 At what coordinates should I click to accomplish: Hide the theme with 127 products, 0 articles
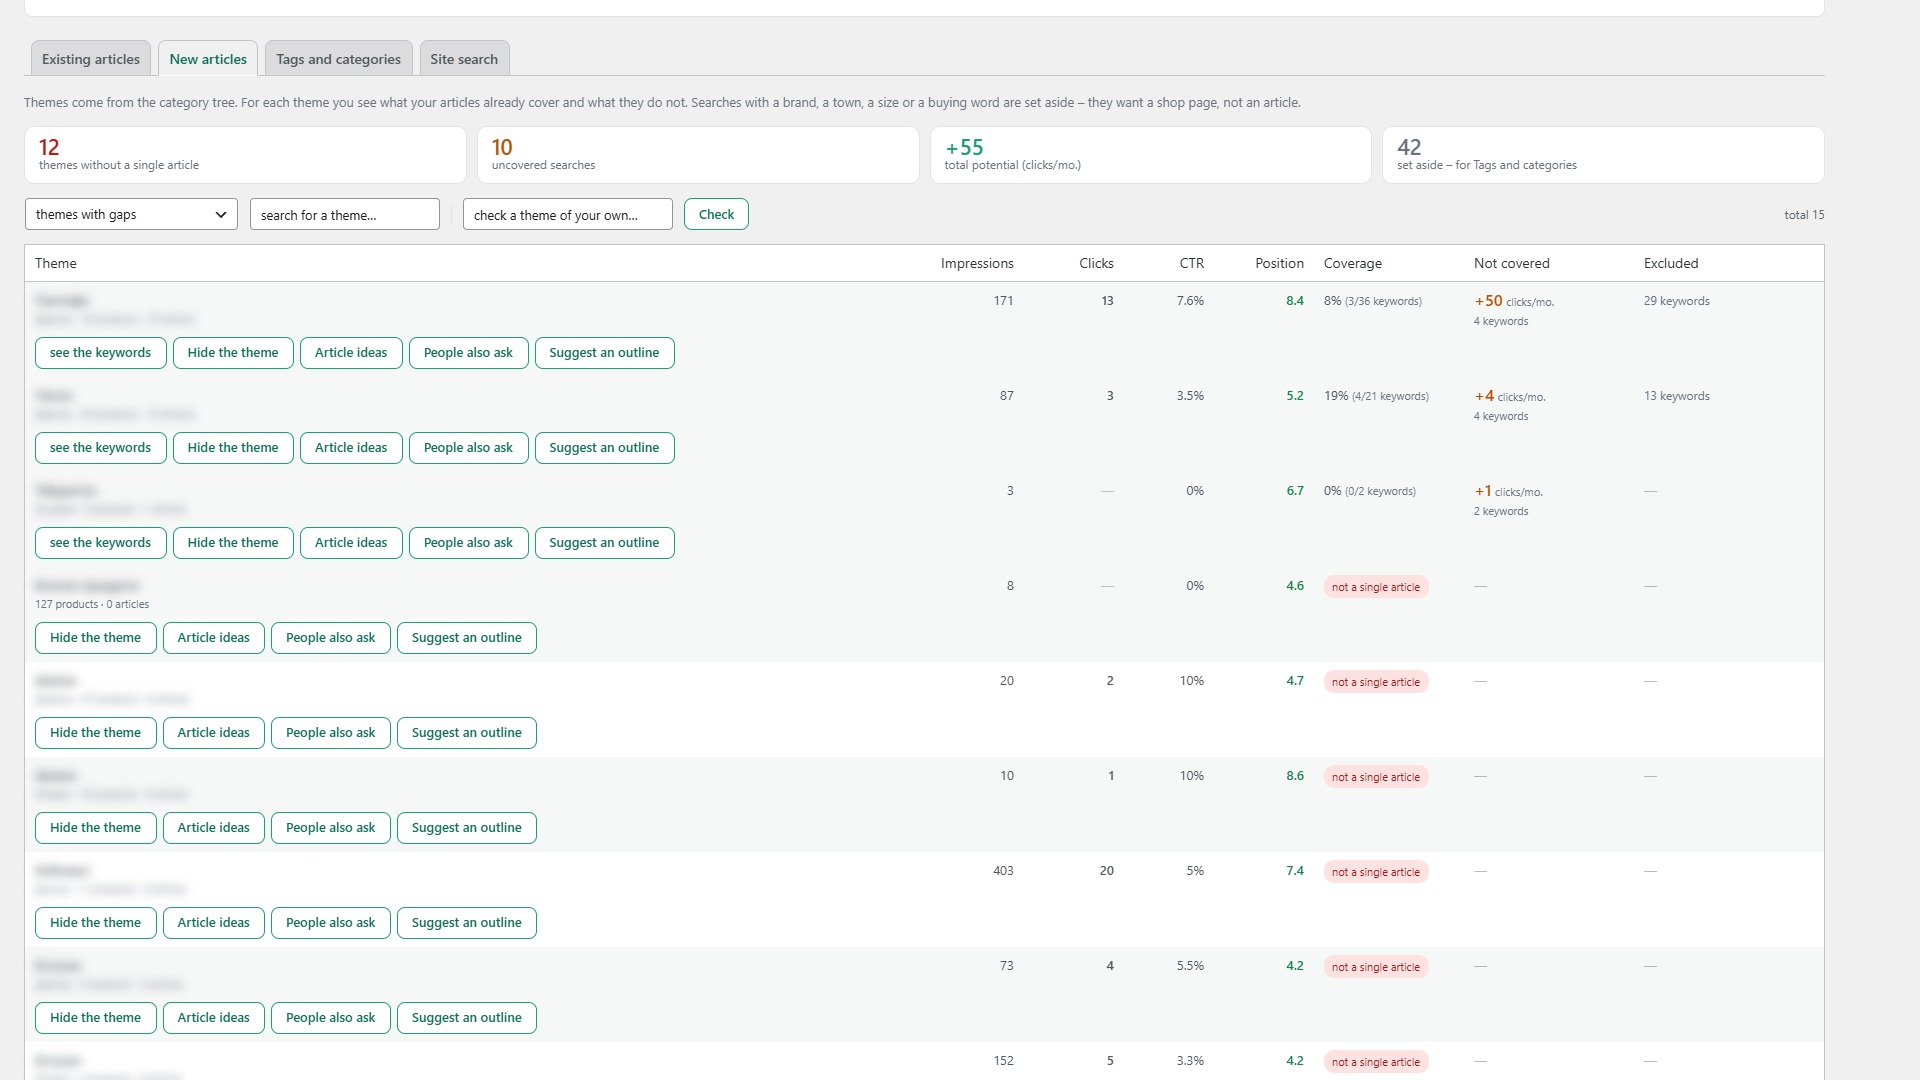[96, 638]
